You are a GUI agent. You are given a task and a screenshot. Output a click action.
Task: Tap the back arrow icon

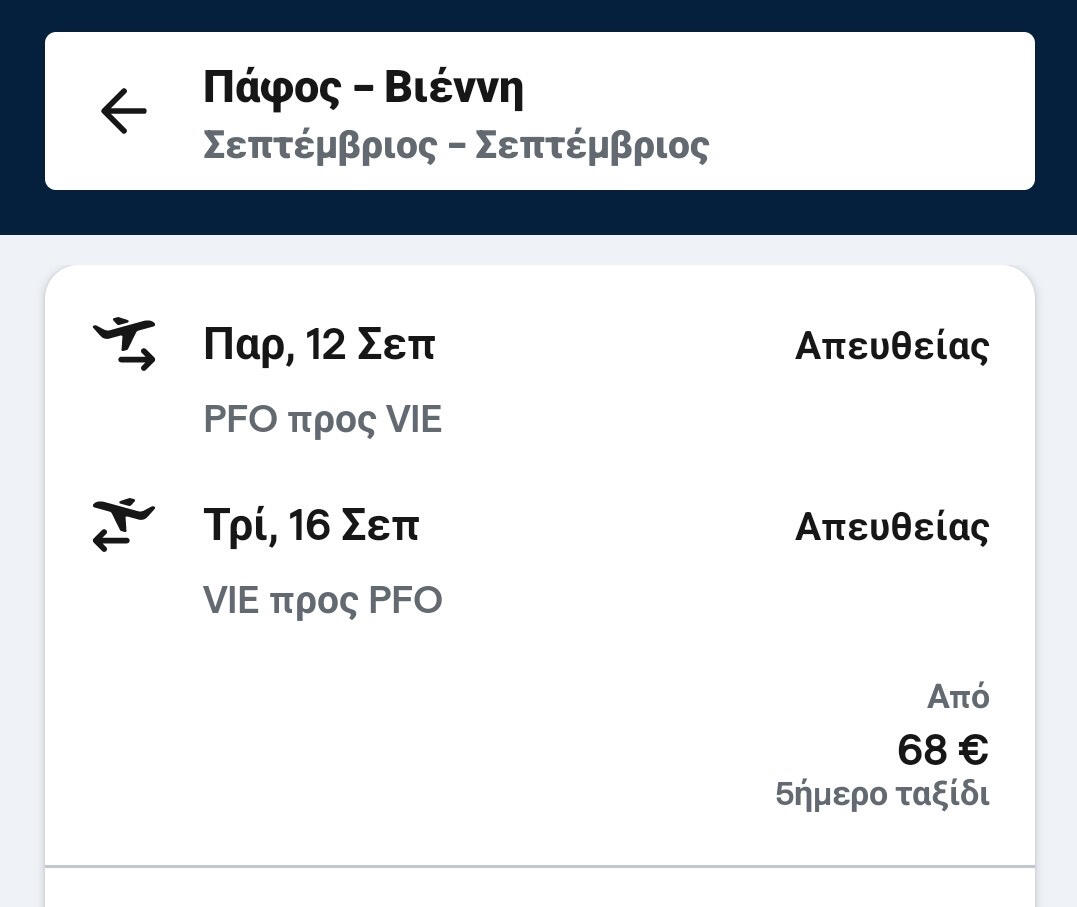click(123, 111)
